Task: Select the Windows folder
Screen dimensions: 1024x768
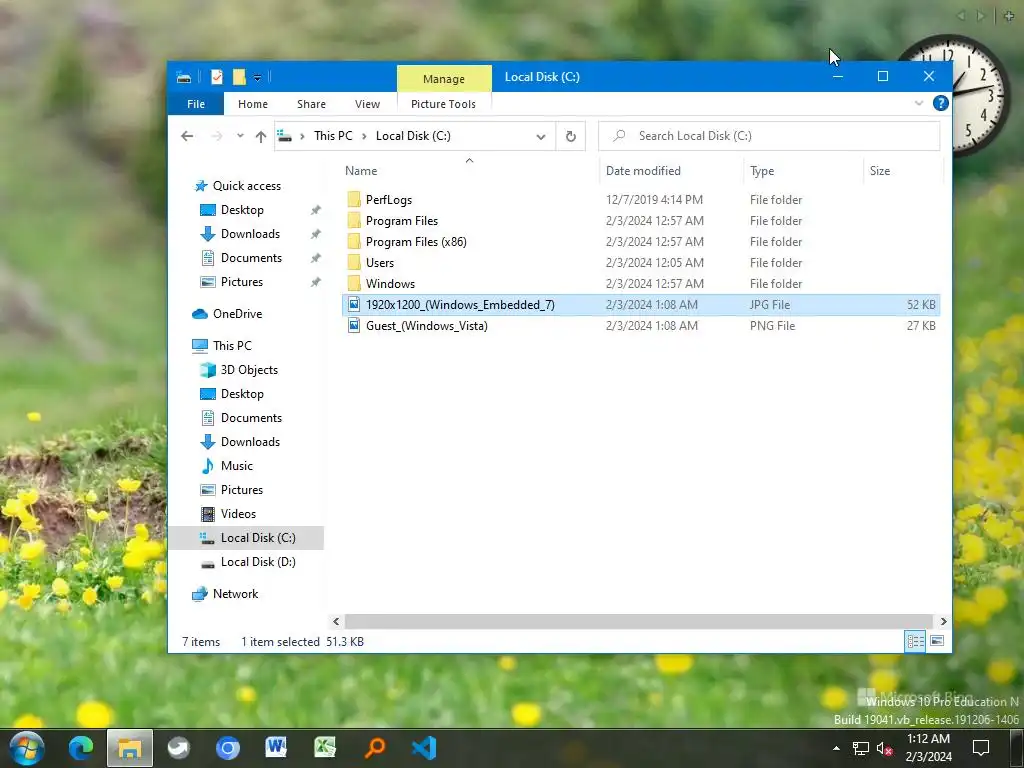Action: pyautogui.click(x=390, y=283)
